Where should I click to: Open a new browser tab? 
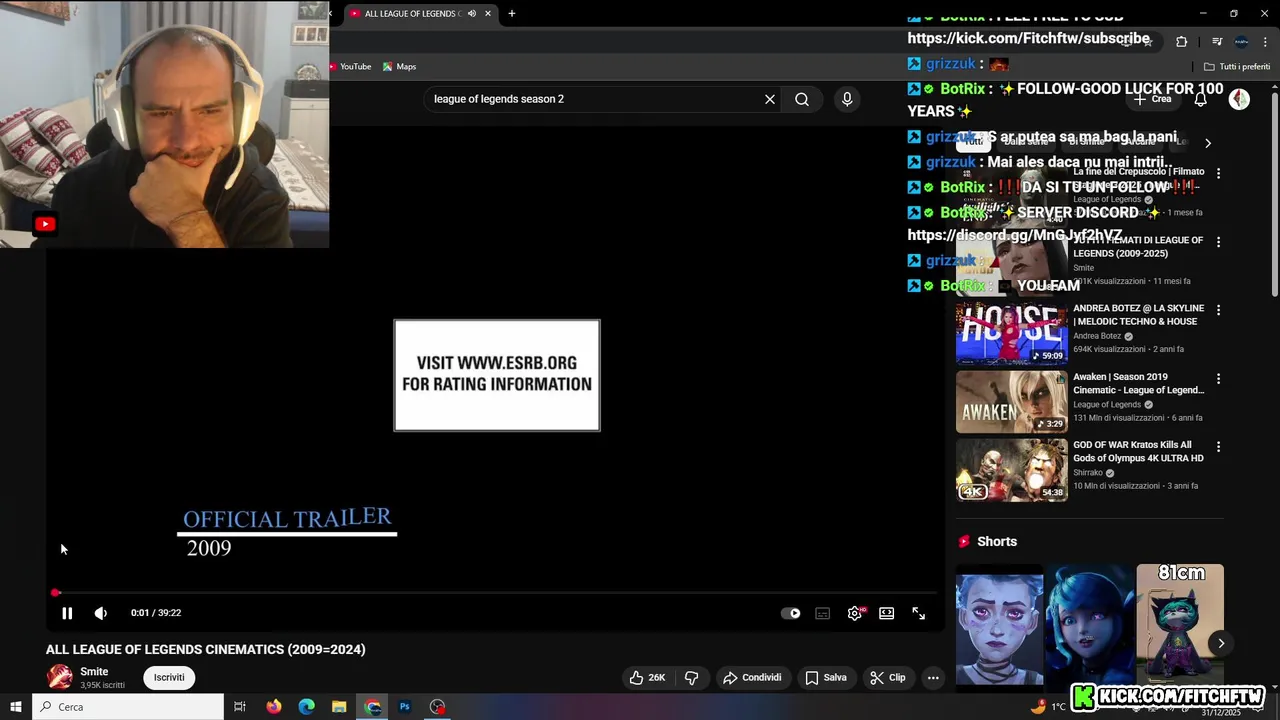pos(512,13)
